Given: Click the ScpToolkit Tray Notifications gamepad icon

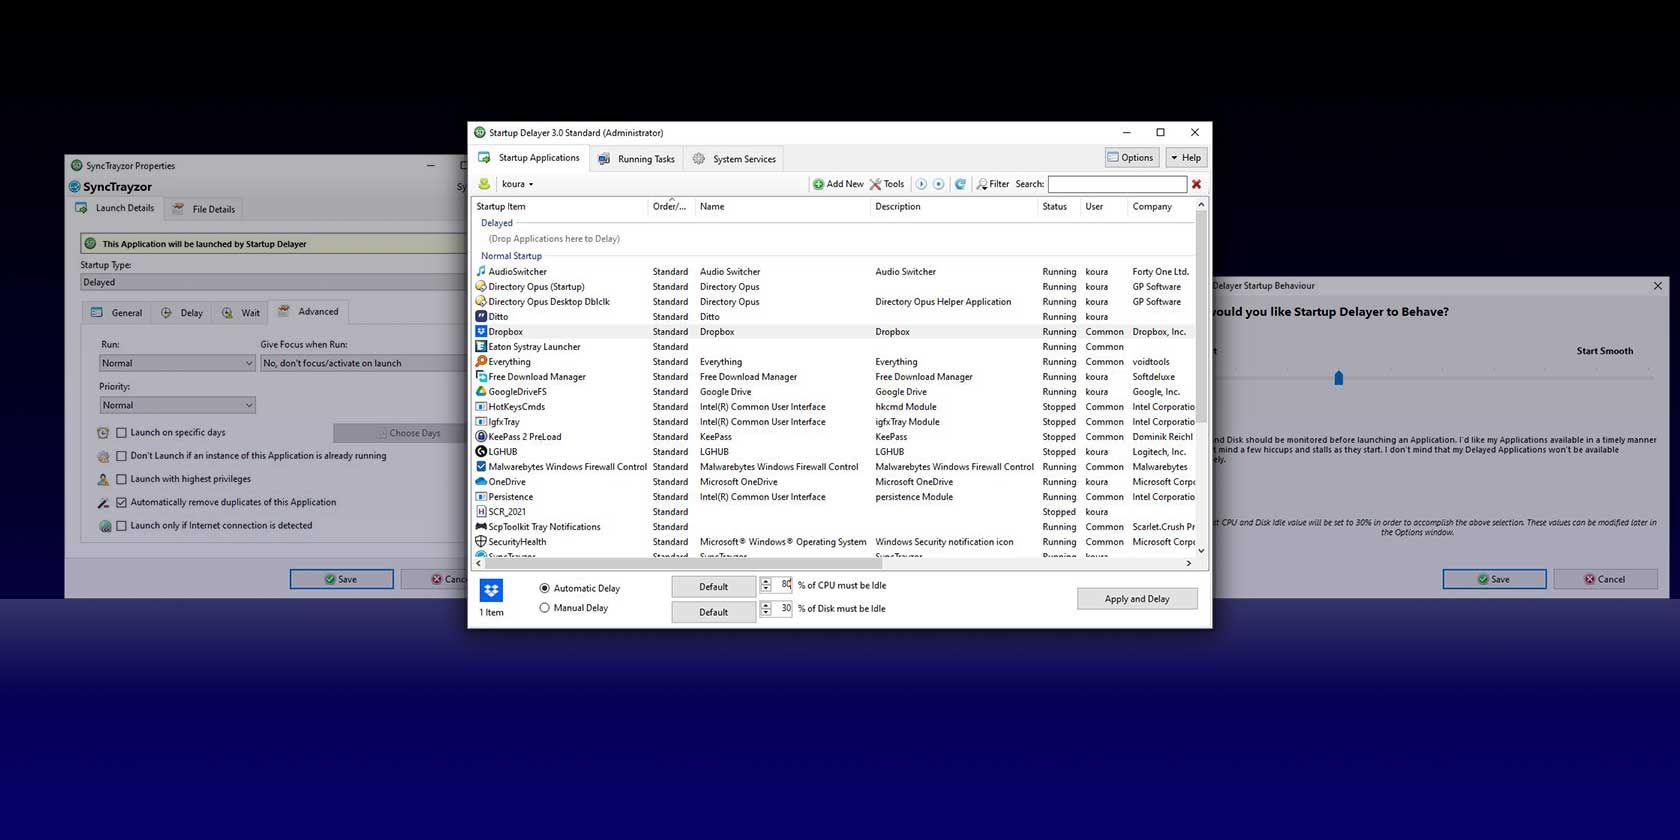Looking at the screenshot, I should pos(481,526).
